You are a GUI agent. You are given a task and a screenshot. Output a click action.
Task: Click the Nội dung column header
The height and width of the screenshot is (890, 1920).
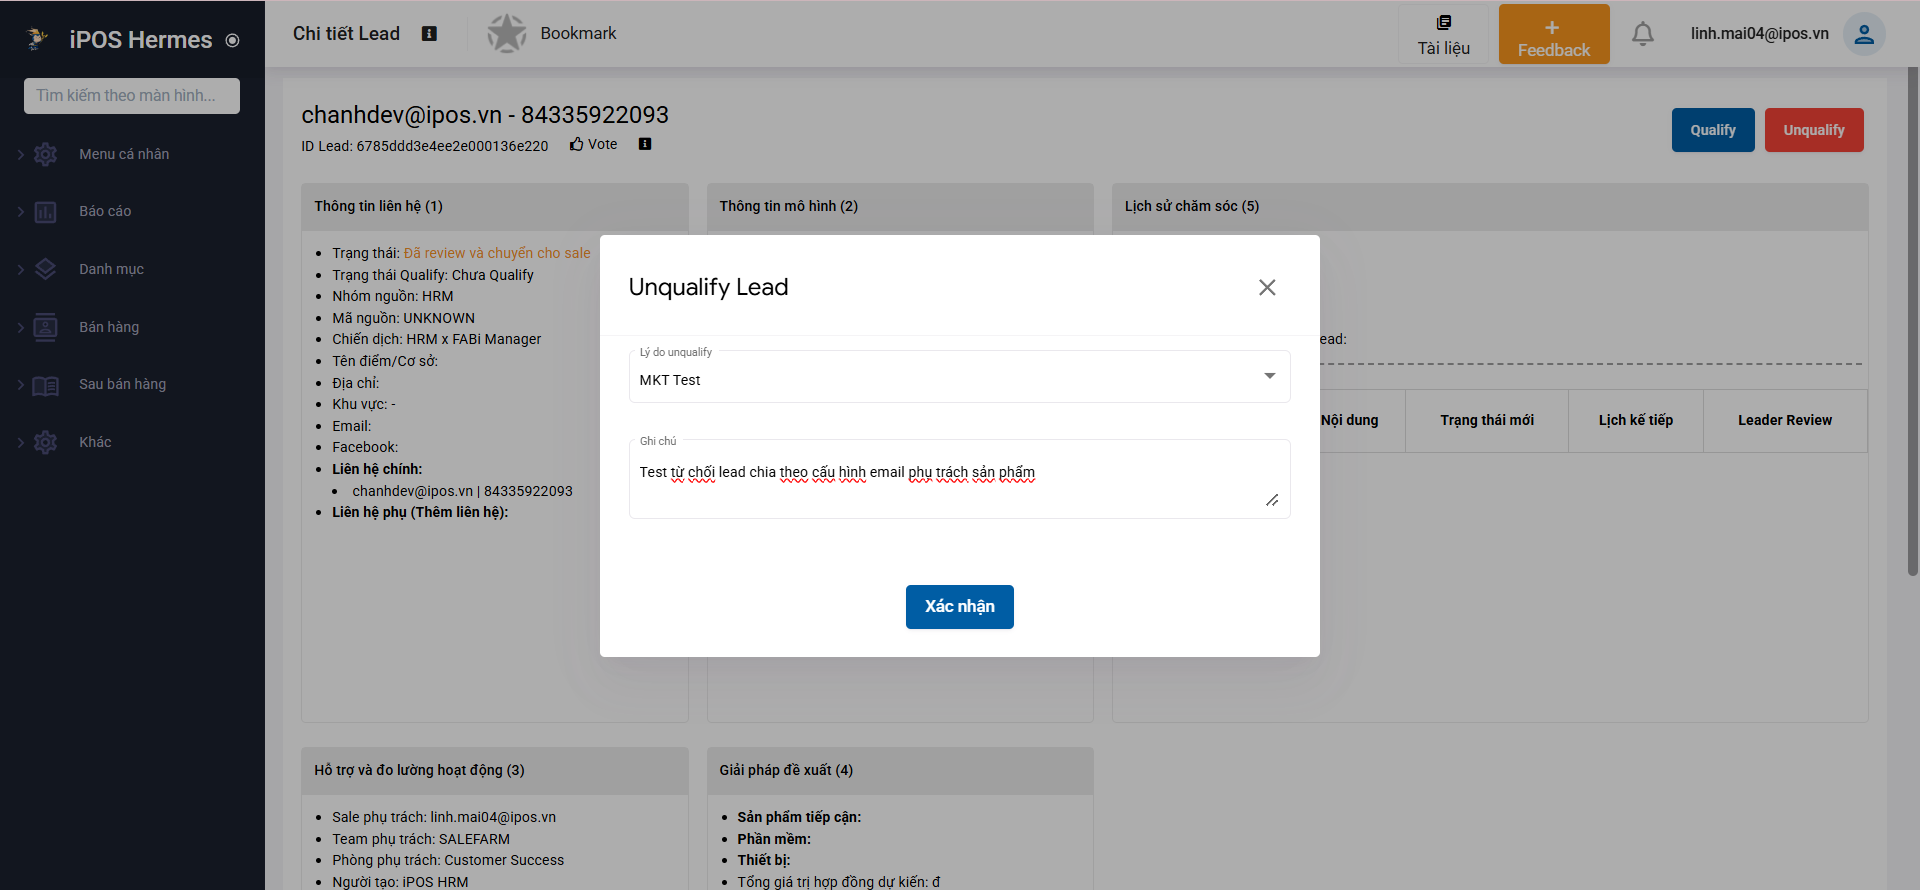point(1349,421)
